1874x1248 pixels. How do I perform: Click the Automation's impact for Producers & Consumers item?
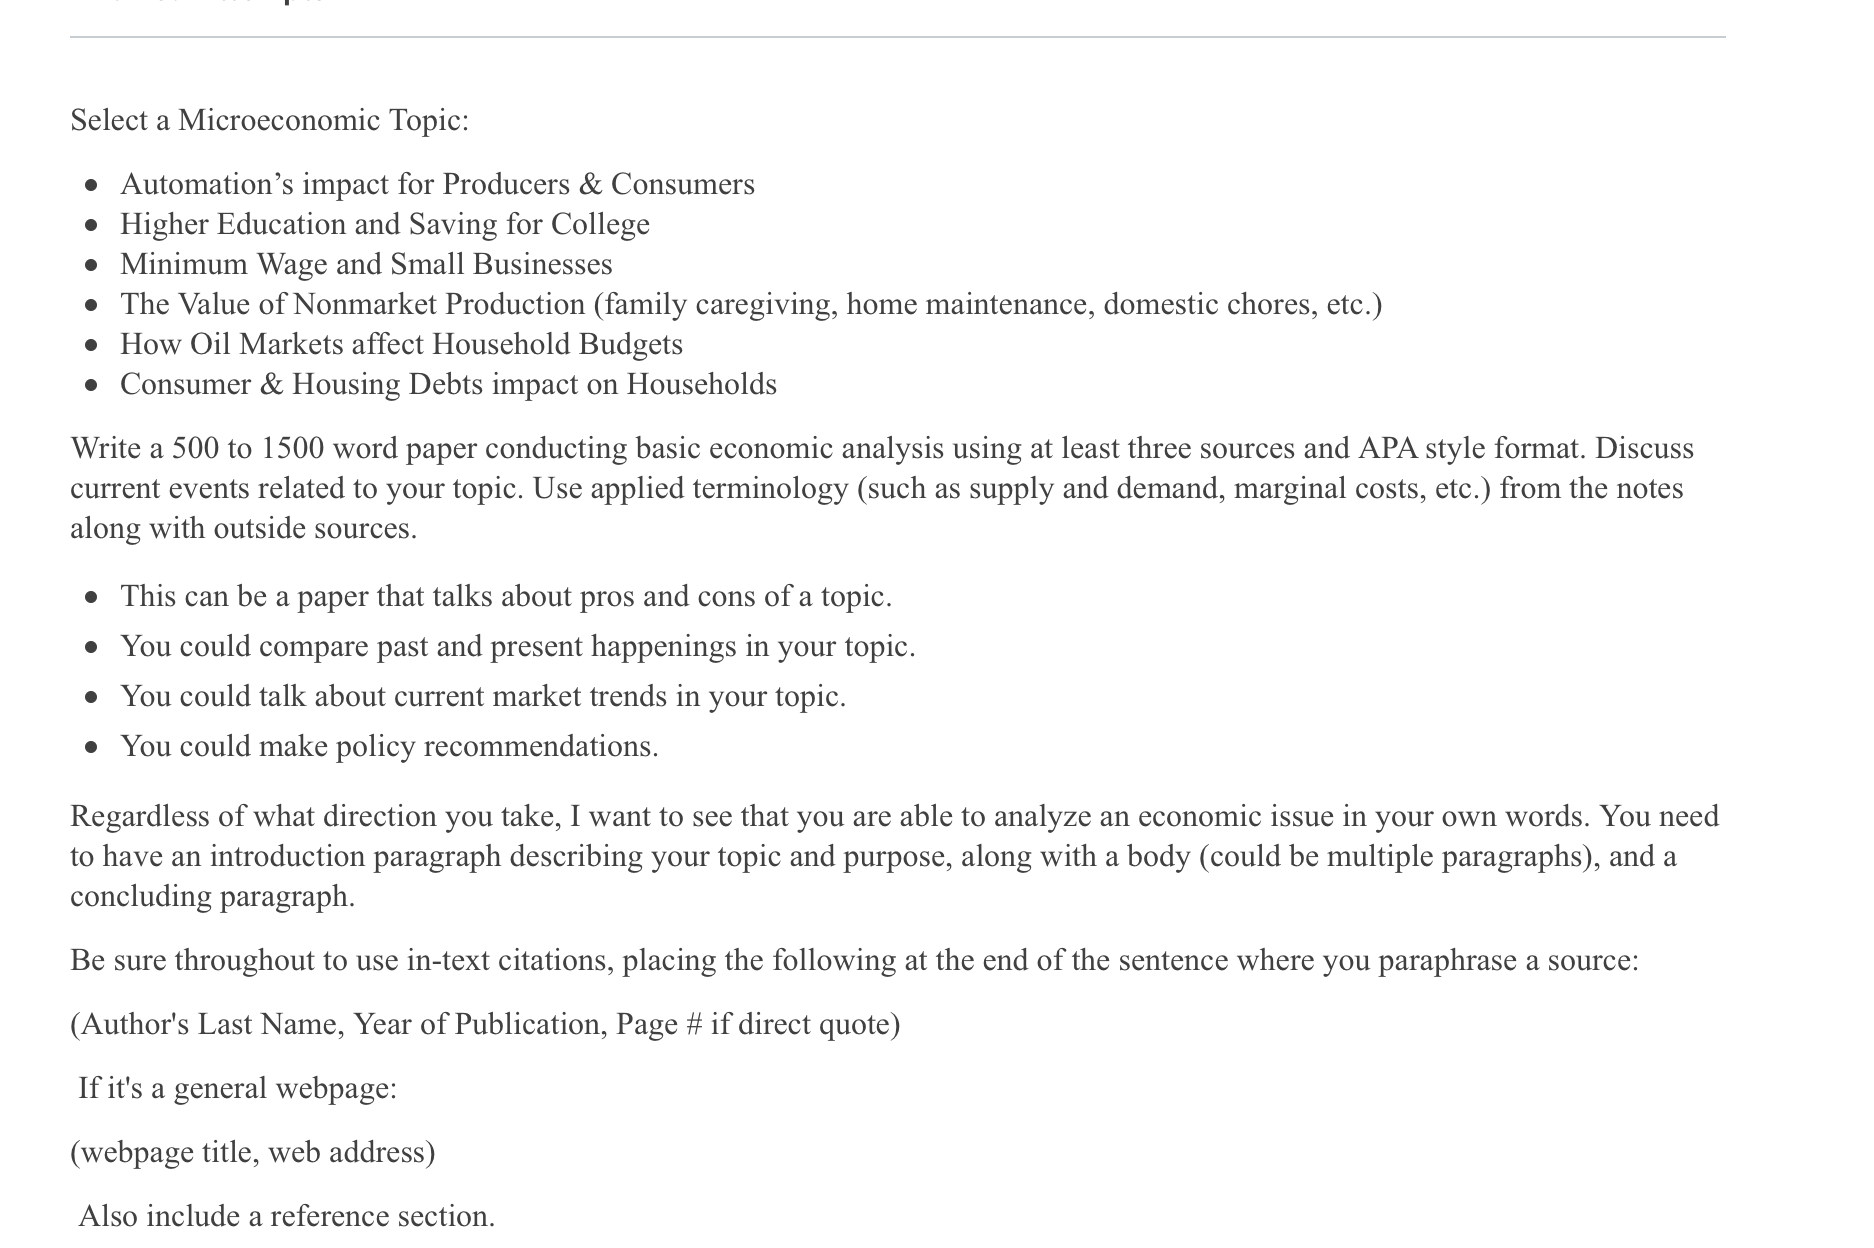[x=437, y=185]
